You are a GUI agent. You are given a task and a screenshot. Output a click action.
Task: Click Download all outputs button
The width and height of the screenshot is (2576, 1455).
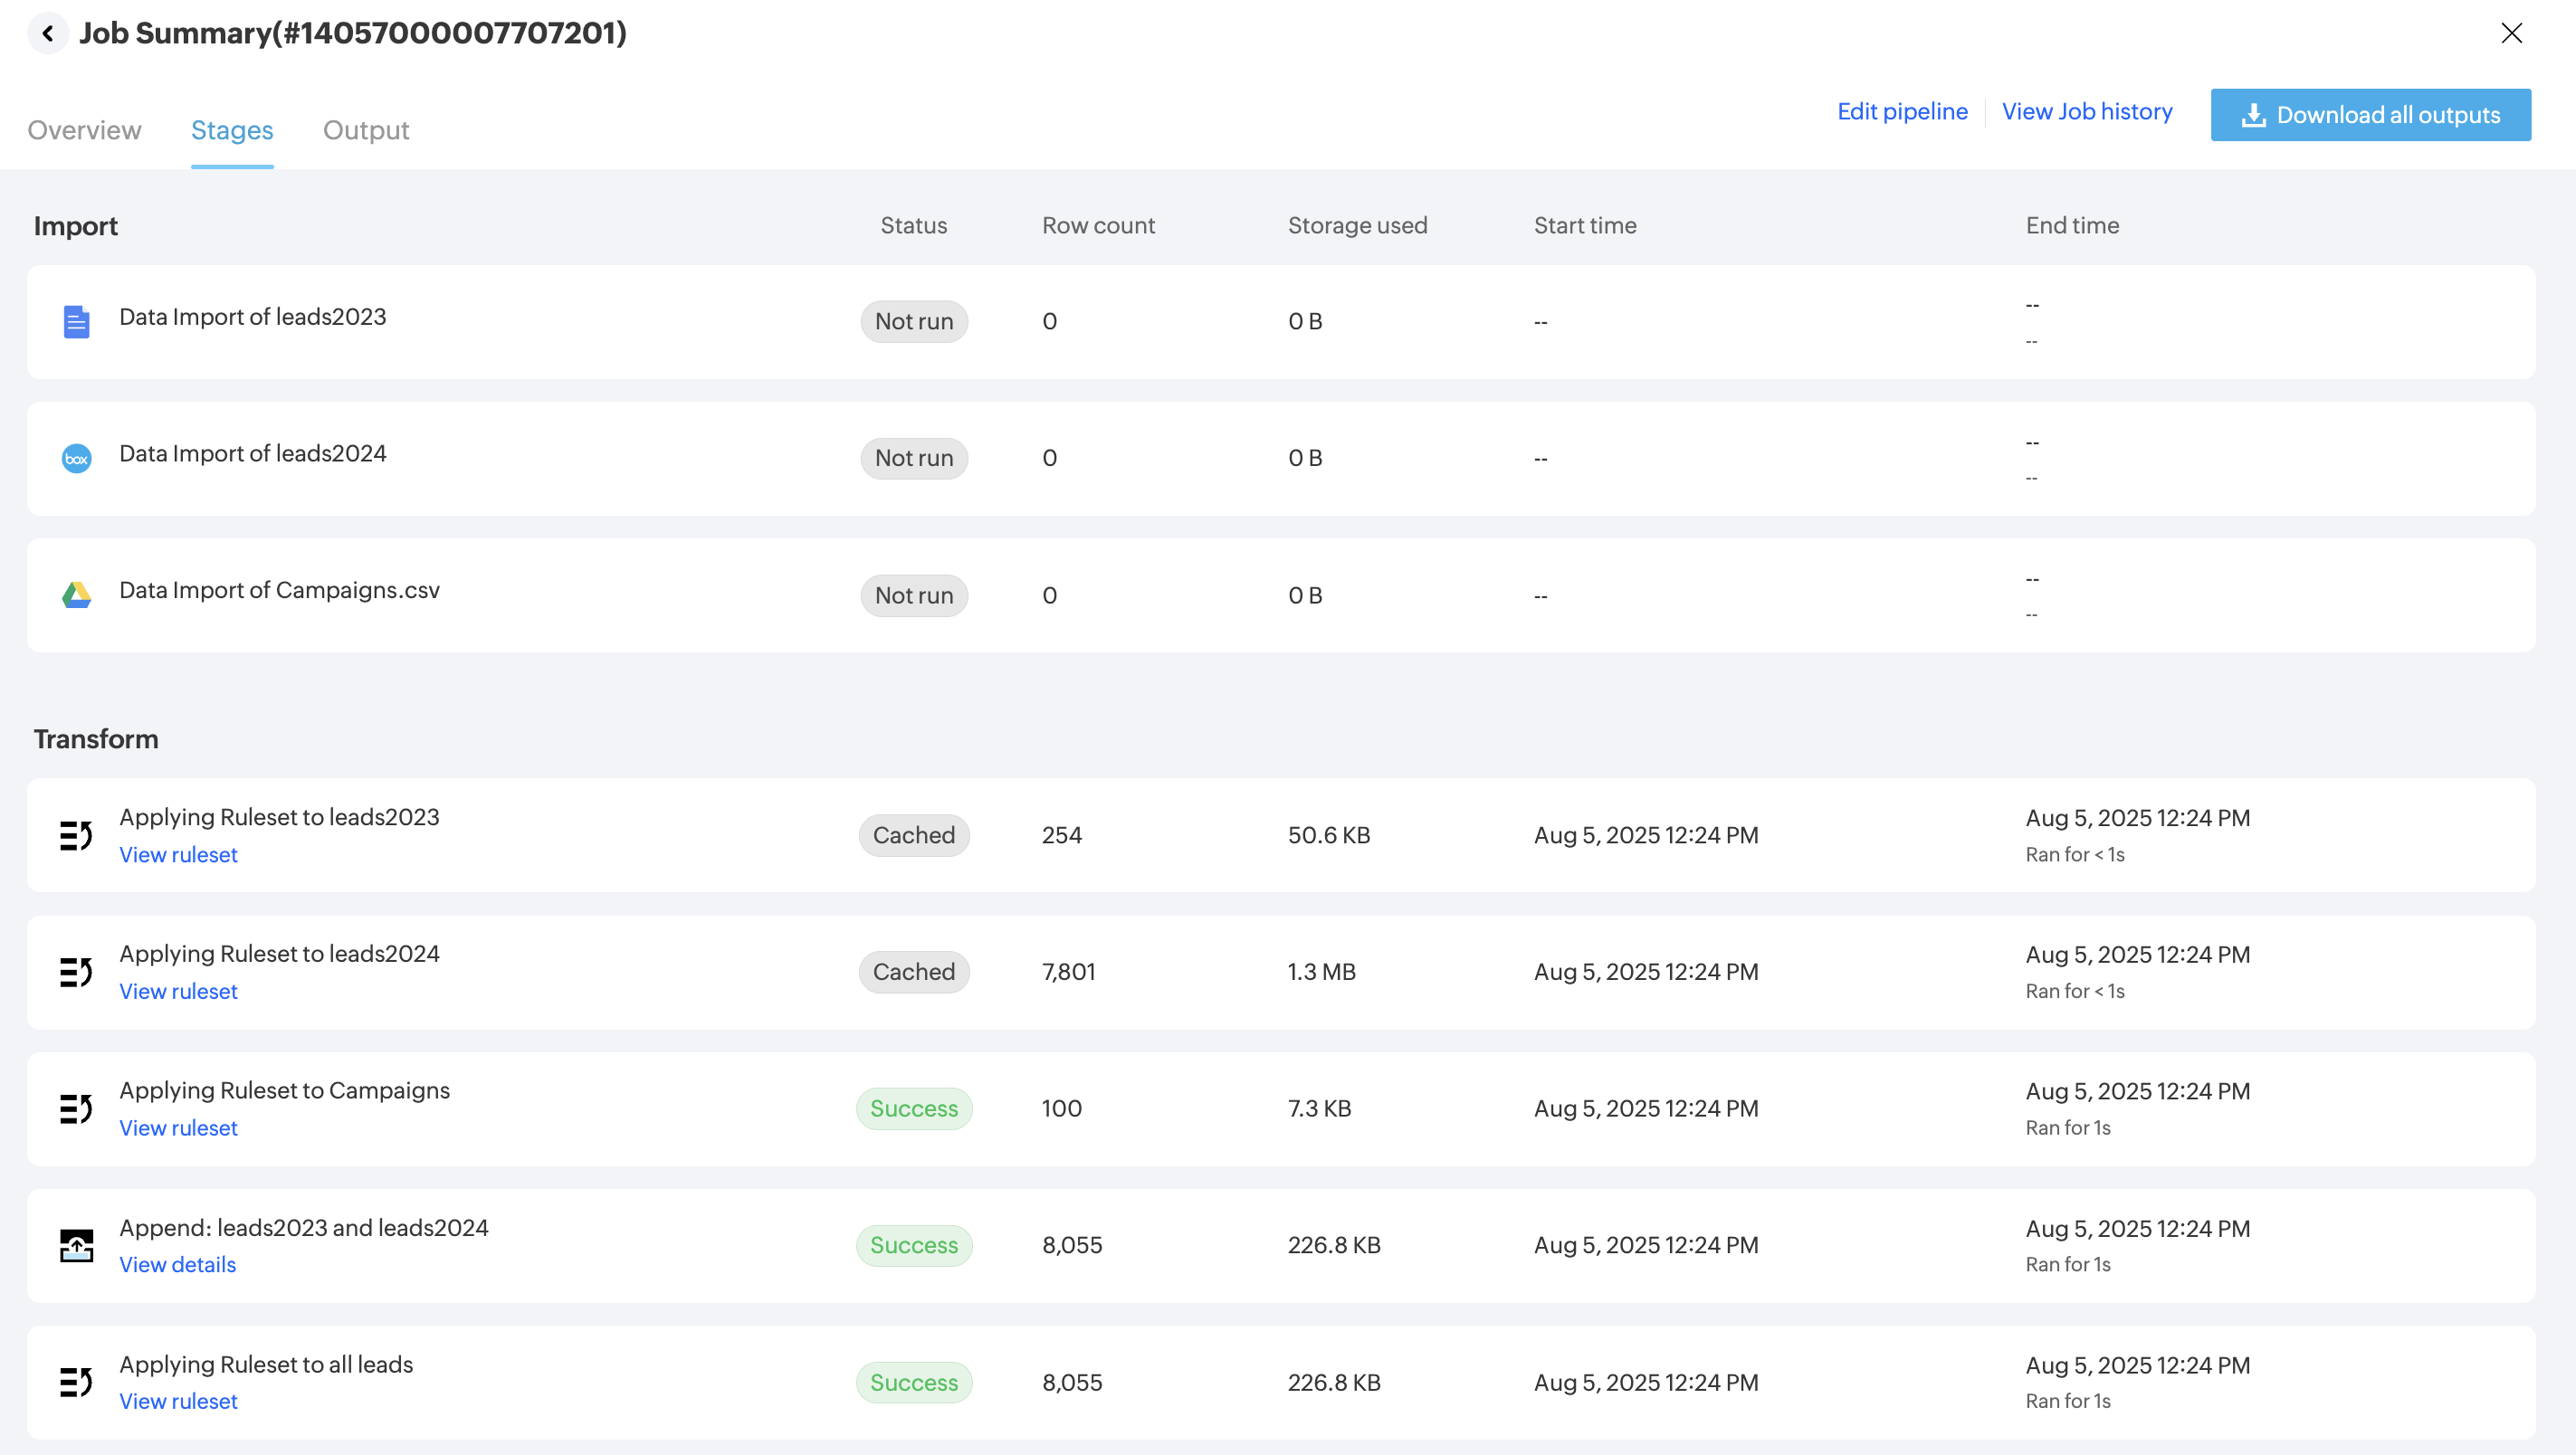[x=2370, y=115]
